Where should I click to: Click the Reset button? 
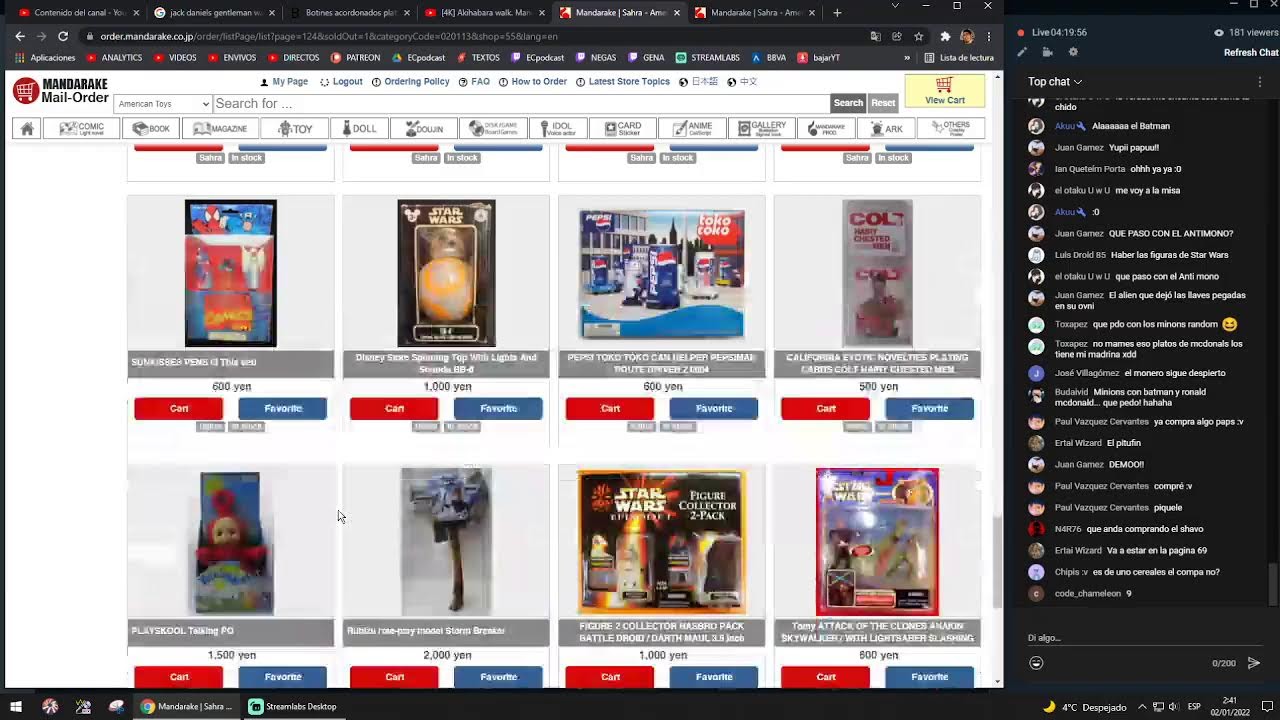883,103
